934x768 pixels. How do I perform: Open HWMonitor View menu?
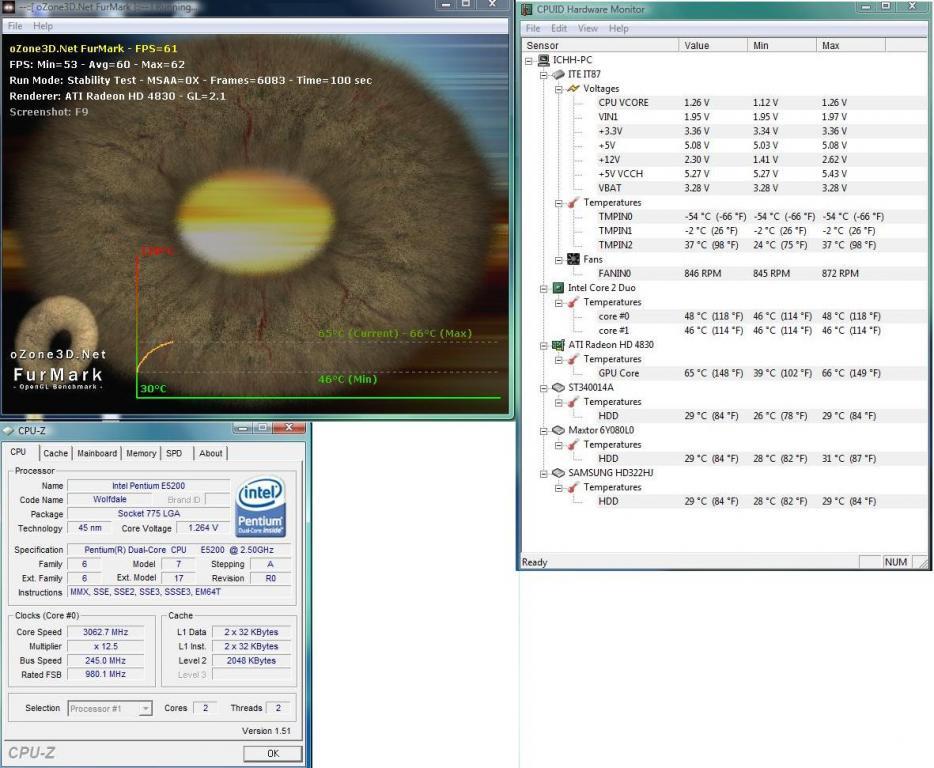pos(587,29)
